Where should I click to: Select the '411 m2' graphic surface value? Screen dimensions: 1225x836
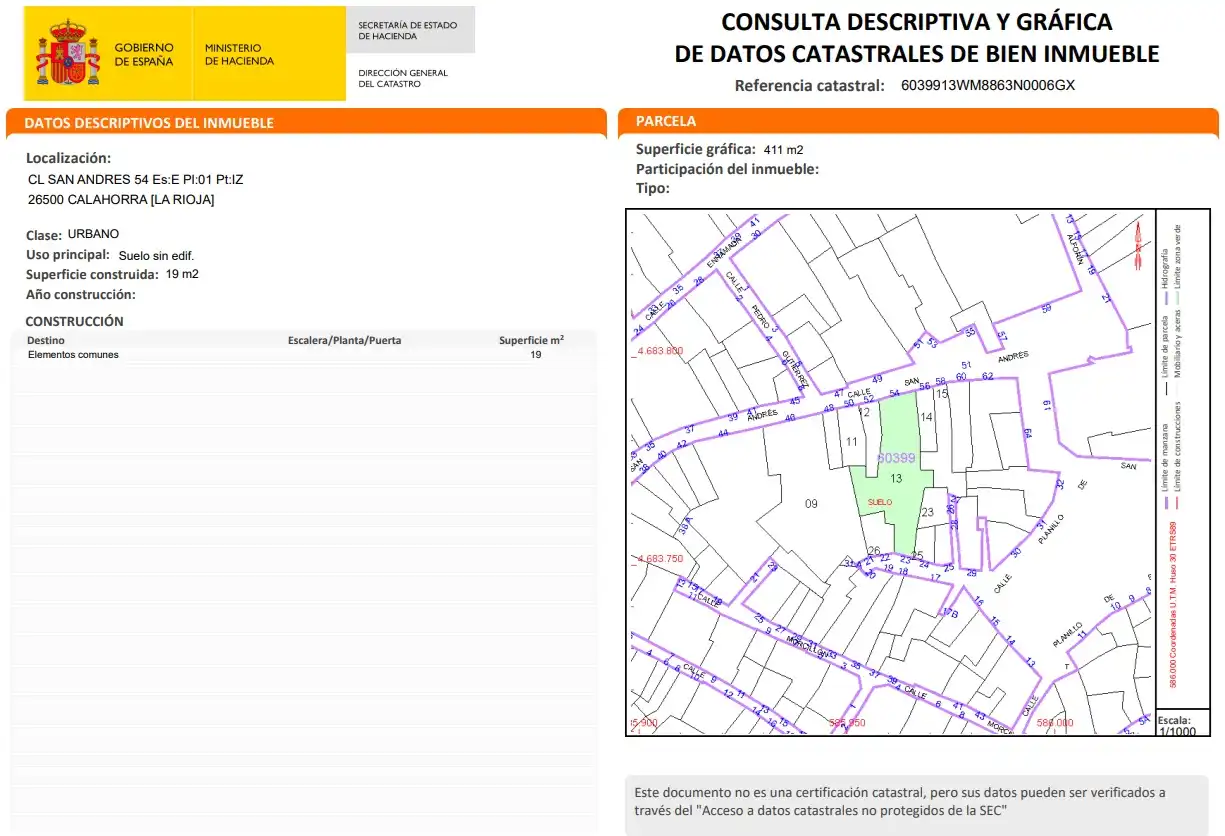click(784, 149)
